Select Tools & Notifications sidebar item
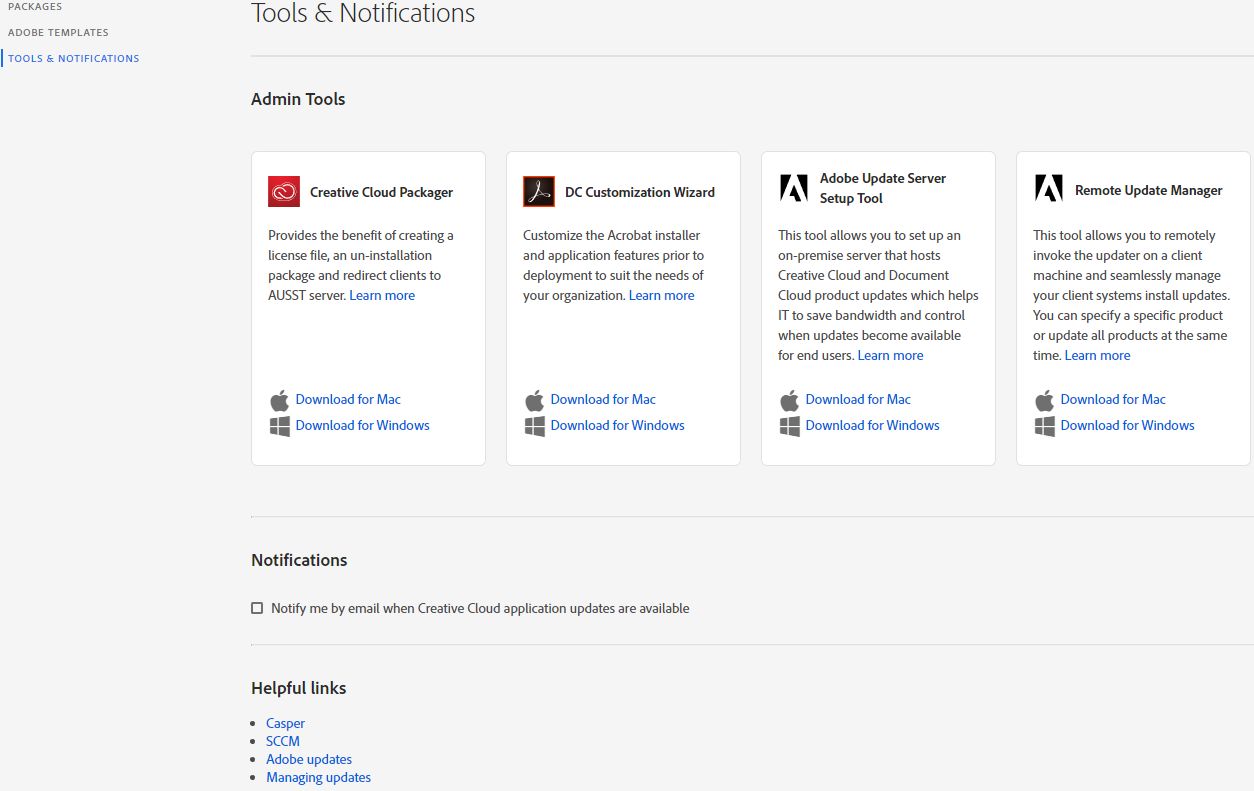1254x791 pixels. 74,59
